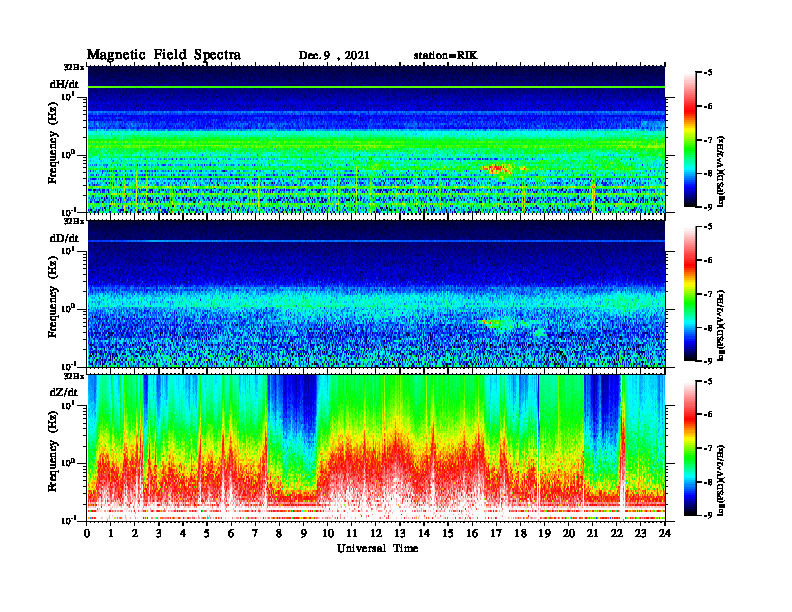The image size is (792, 612).
Task: Click the color bar beside the dZ/dt panel
Action: (x=690, y=448)
